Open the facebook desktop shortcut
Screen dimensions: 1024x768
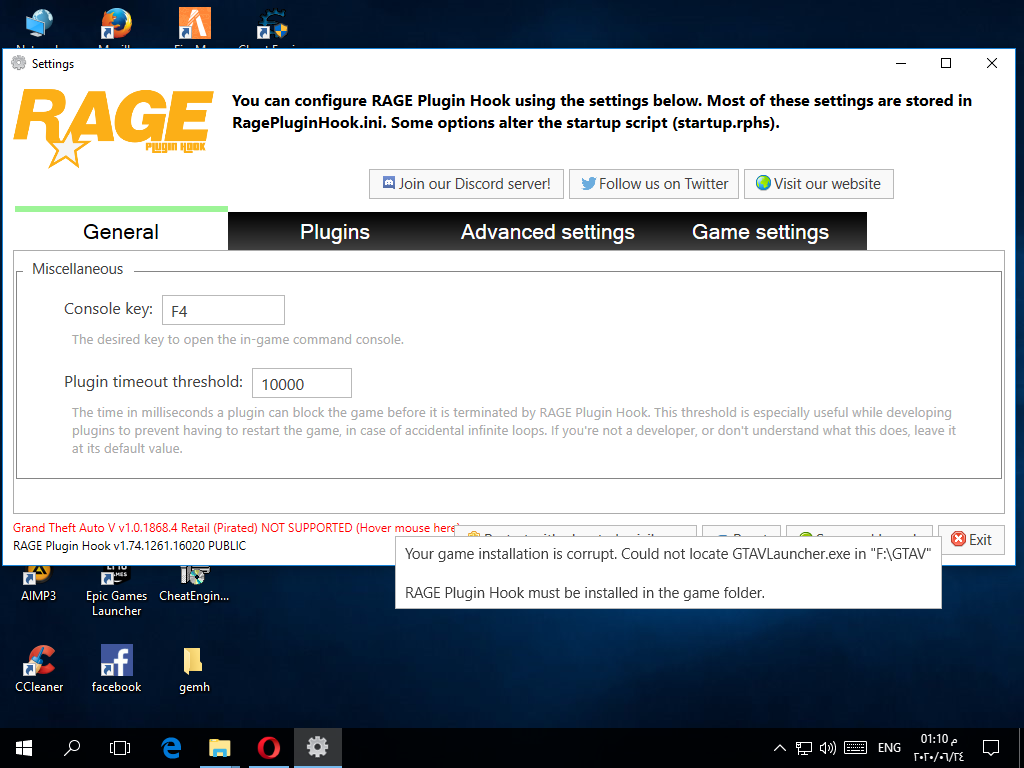[x=116, y=668]
